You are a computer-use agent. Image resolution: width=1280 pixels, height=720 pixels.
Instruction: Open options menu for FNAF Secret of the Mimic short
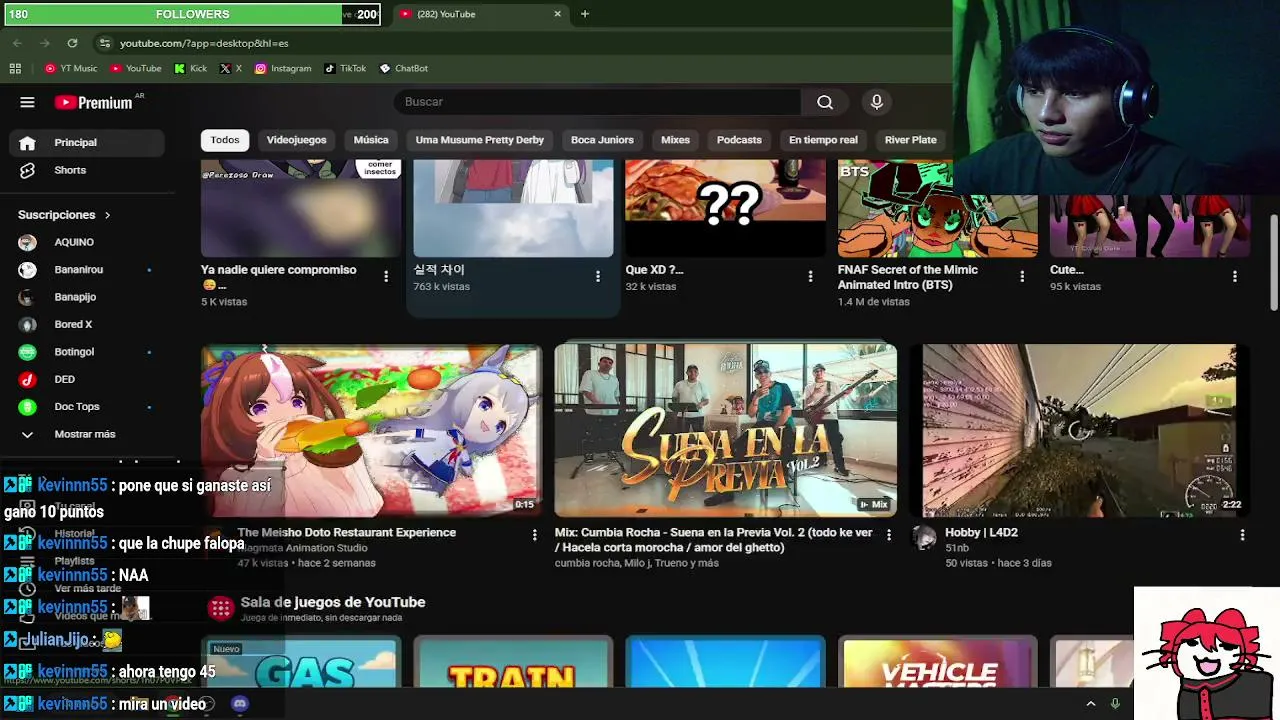pyautogui.click(x=1022, y=277)
